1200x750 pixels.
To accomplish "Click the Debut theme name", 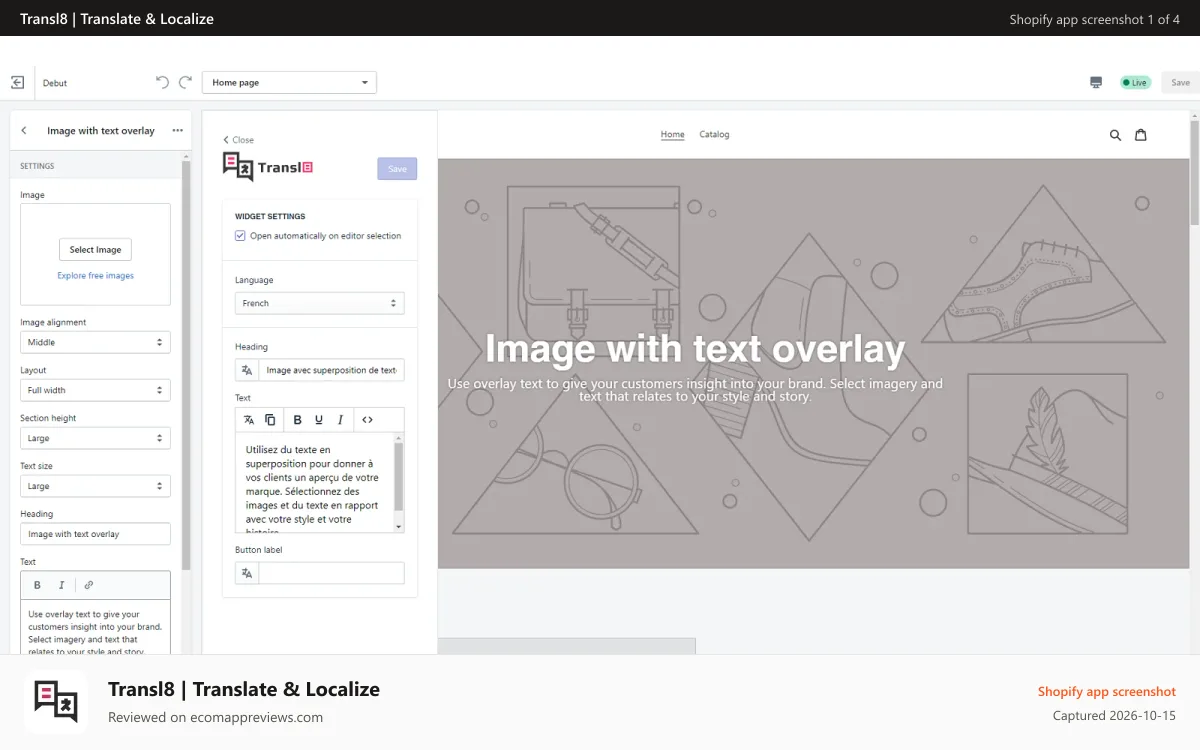I will (55, 83).
